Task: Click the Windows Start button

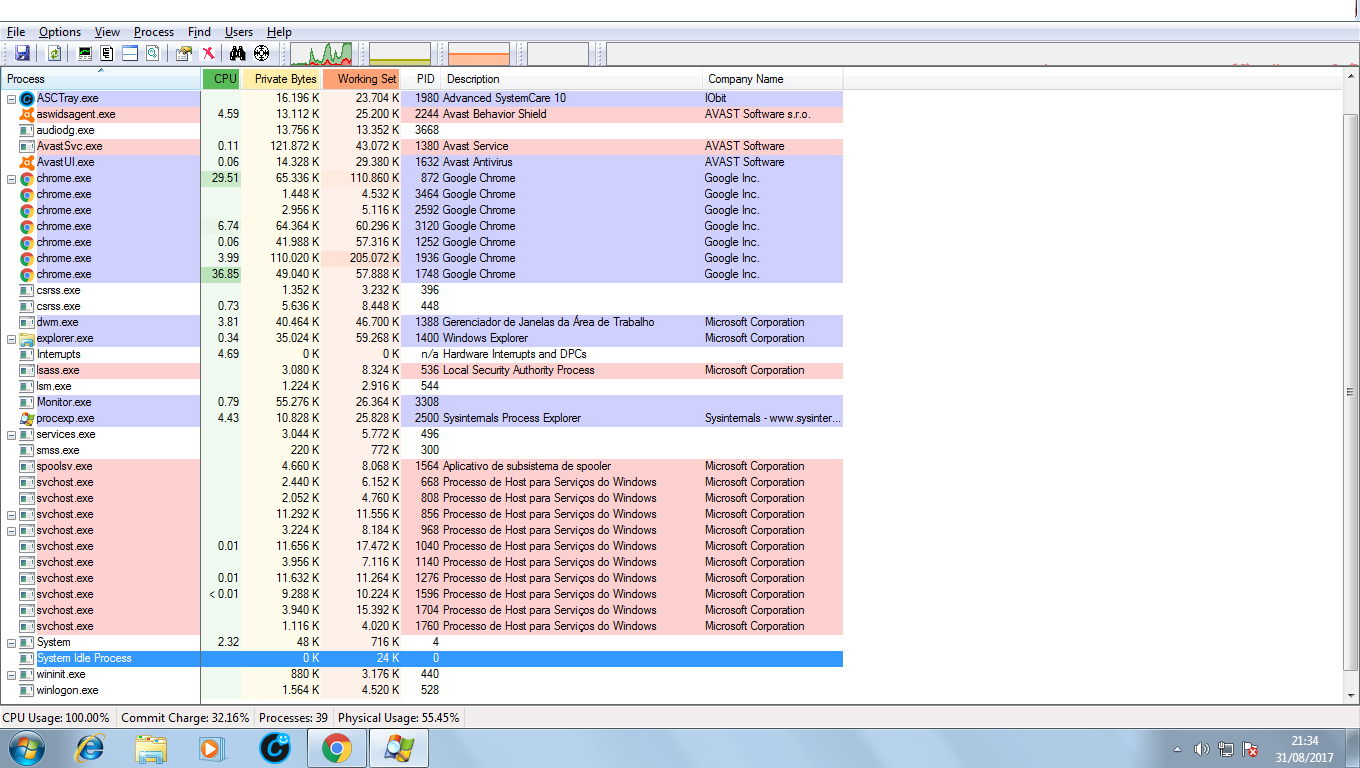Action: tap(26, 748)
